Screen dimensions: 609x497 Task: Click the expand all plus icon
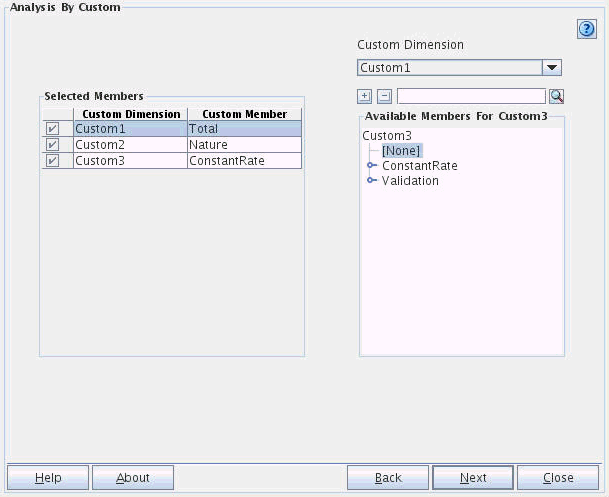(x=365, y=96)
